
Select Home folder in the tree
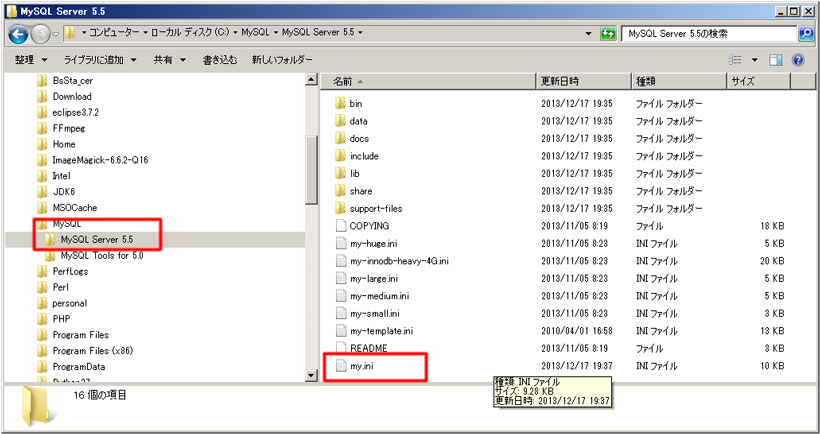click(x=64, y=144)
